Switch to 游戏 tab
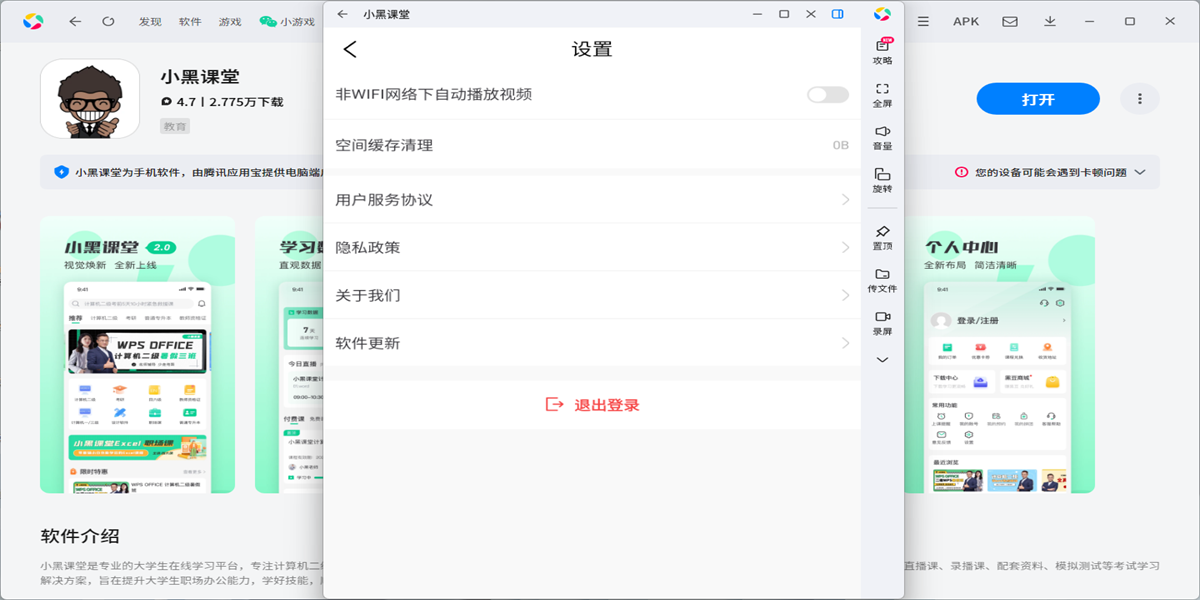Screen dimensions: 1200x600 [x=230, y=21]
